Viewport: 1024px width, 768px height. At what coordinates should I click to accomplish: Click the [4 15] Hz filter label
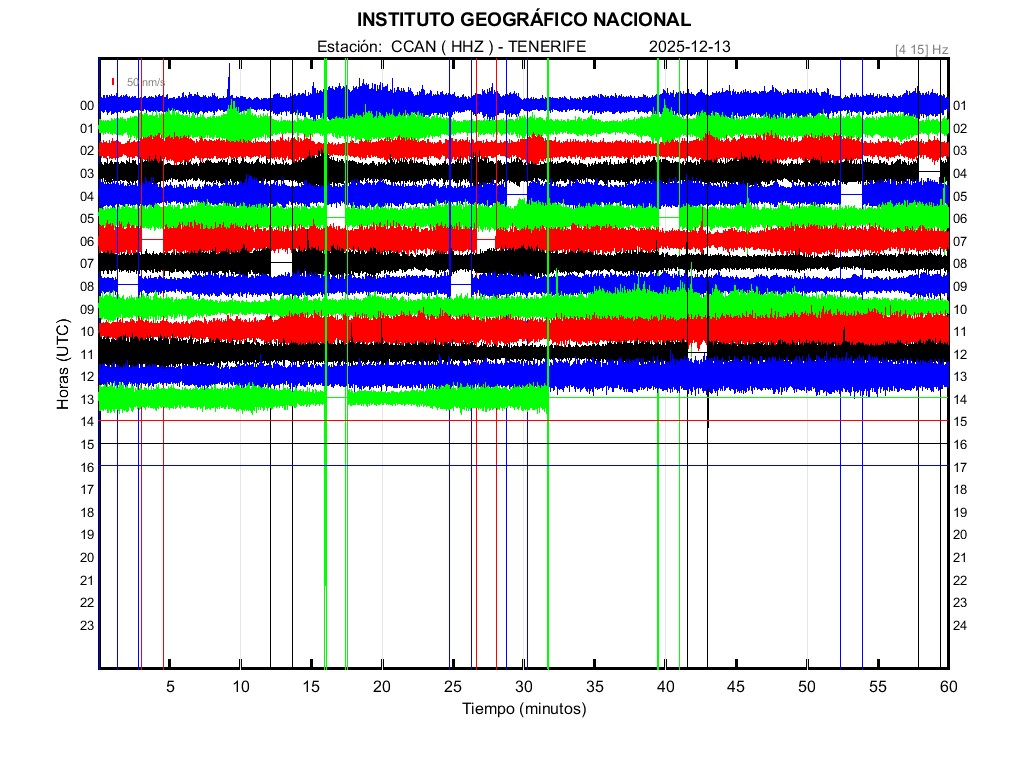[x=921, y=48]
